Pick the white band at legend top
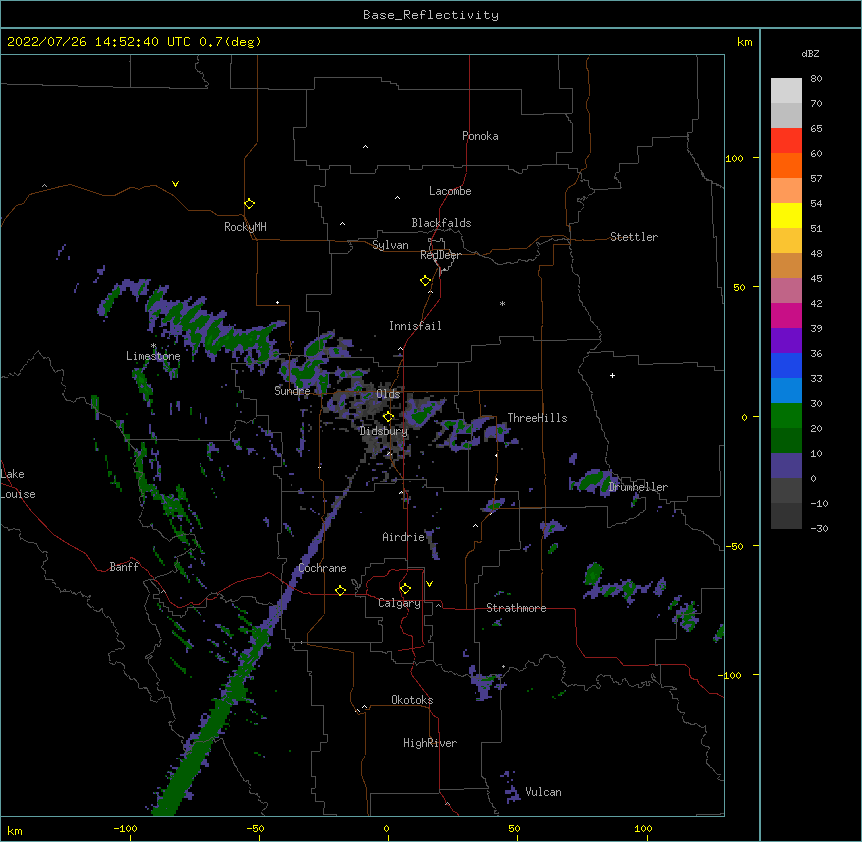862x842 pixels. click(786, 91)
